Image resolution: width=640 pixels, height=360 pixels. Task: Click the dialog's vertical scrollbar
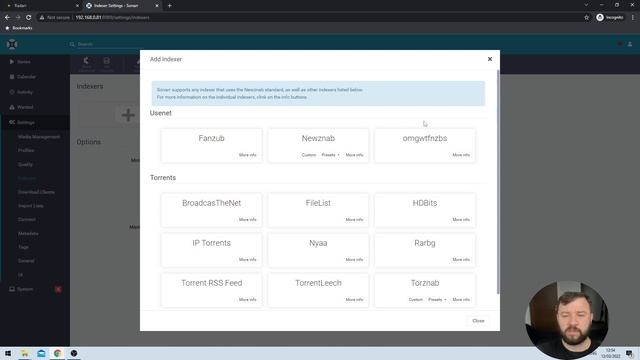[x=498, y=182]
